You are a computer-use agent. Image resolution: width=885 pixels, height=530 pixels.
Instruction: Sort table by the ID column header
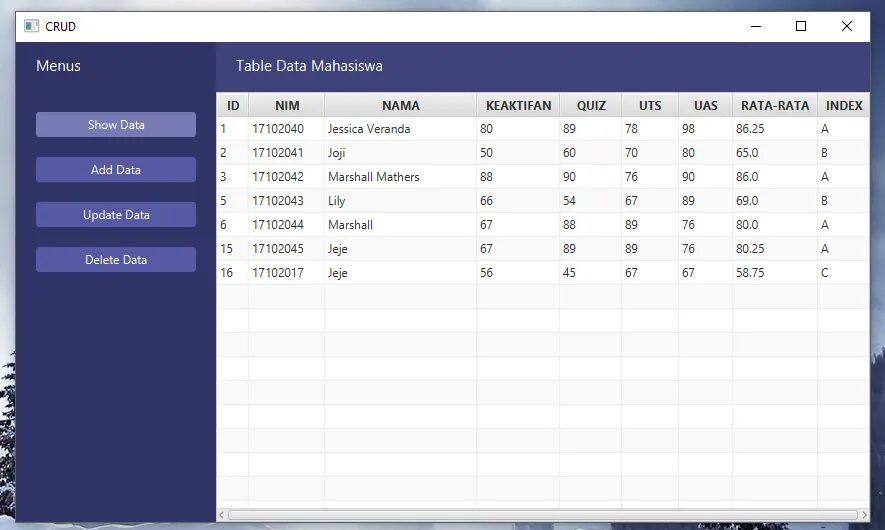233,106
